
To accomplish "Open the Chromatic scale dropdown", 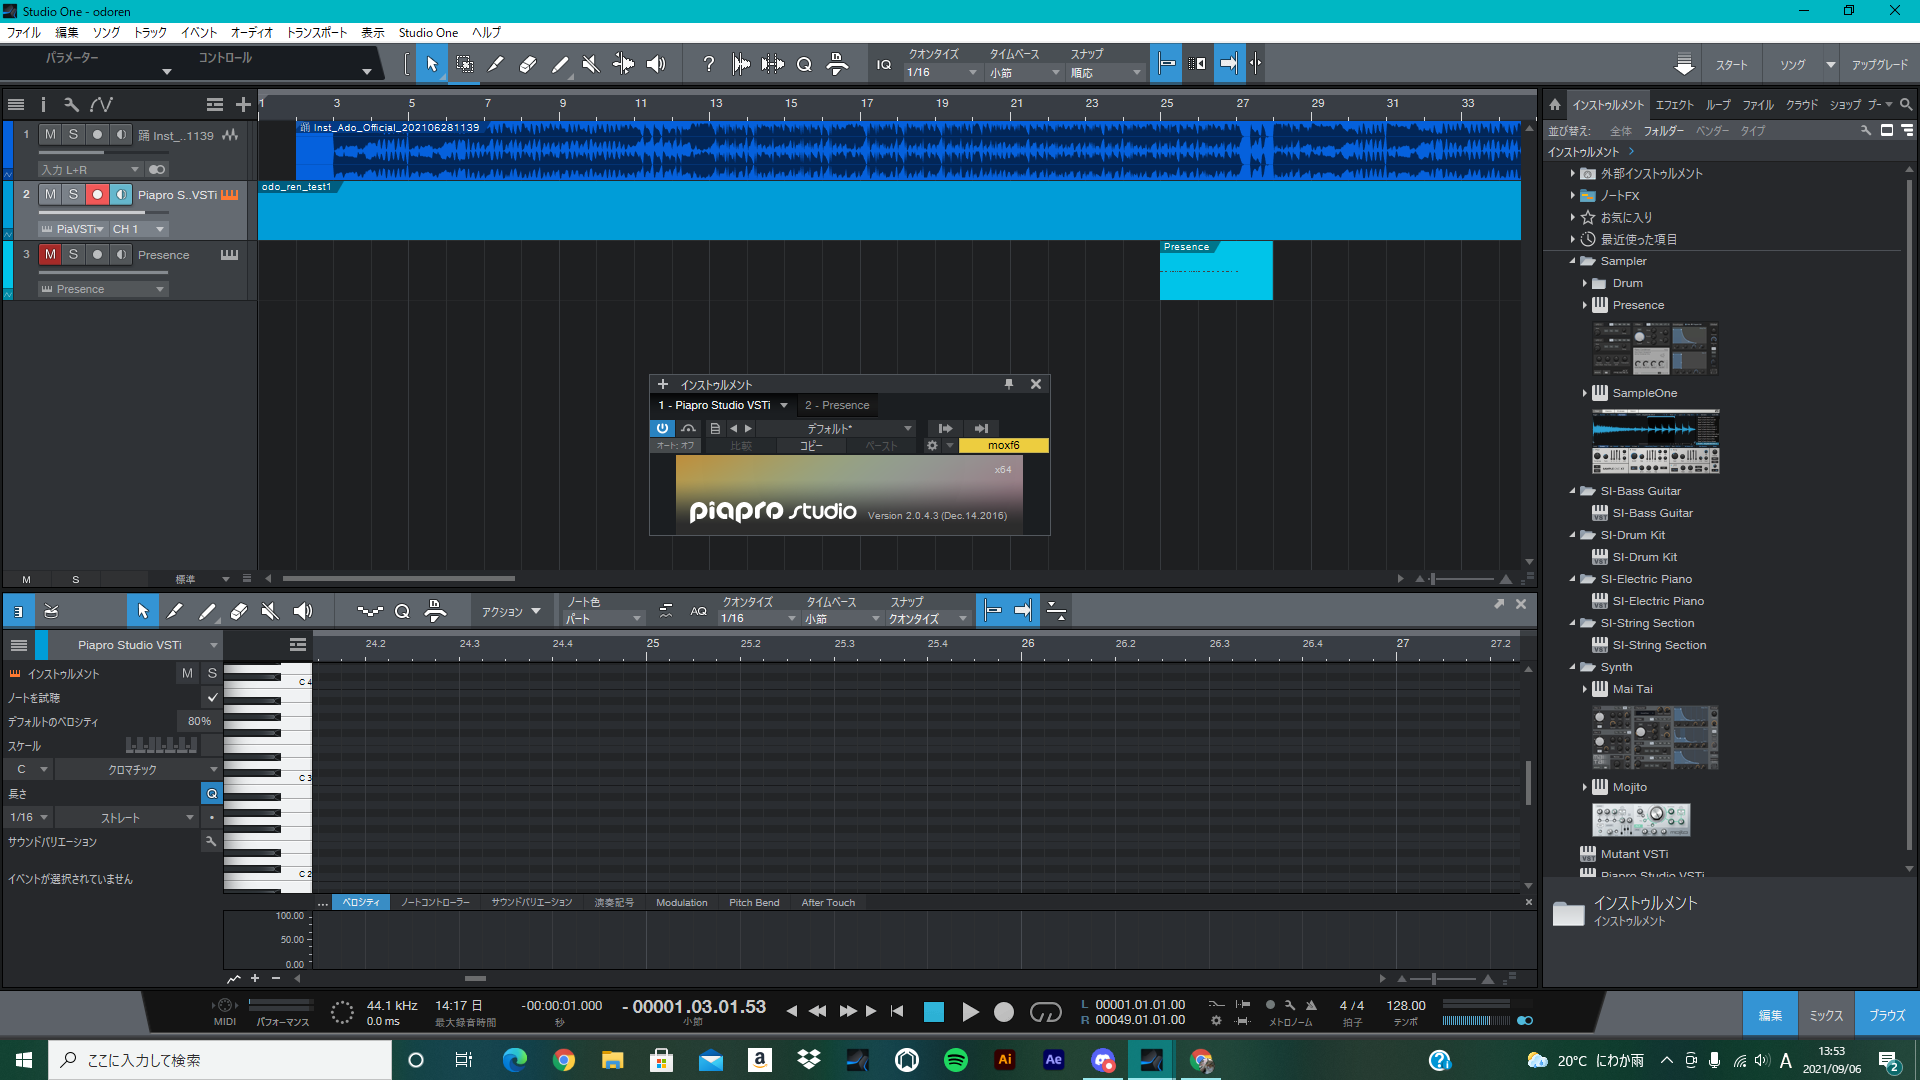I will [138, 769].
